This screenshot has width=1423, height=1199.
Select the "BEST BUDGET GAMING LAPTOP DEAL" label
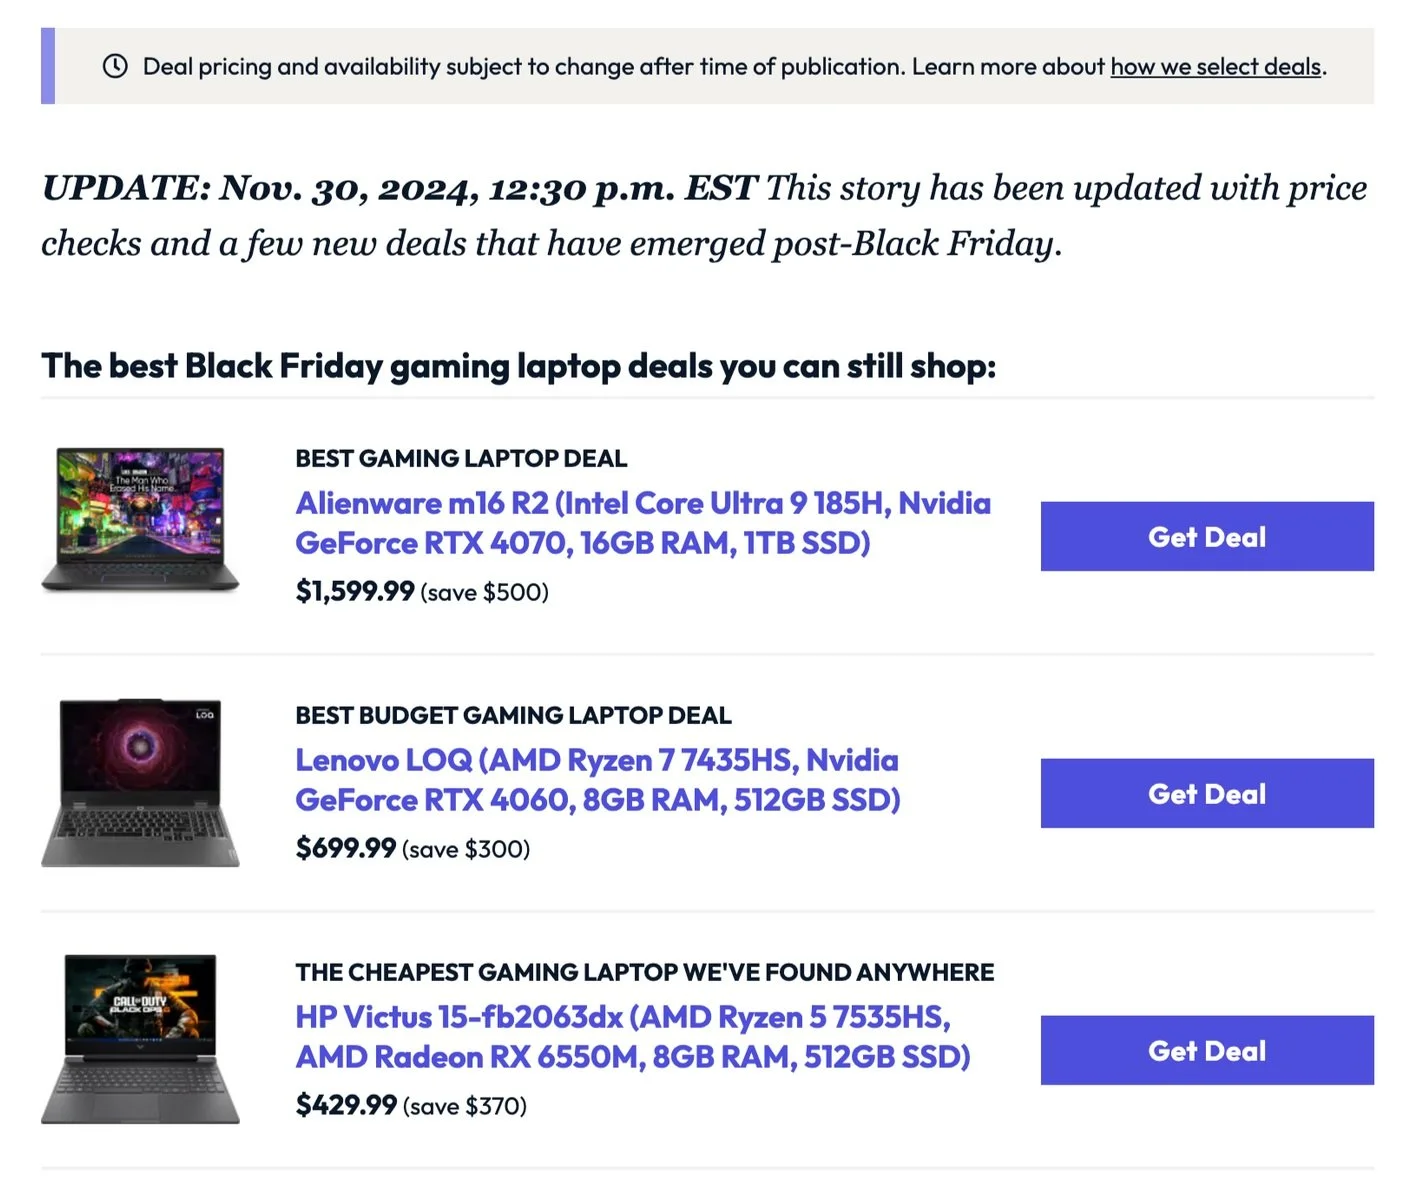click(513, 715)
